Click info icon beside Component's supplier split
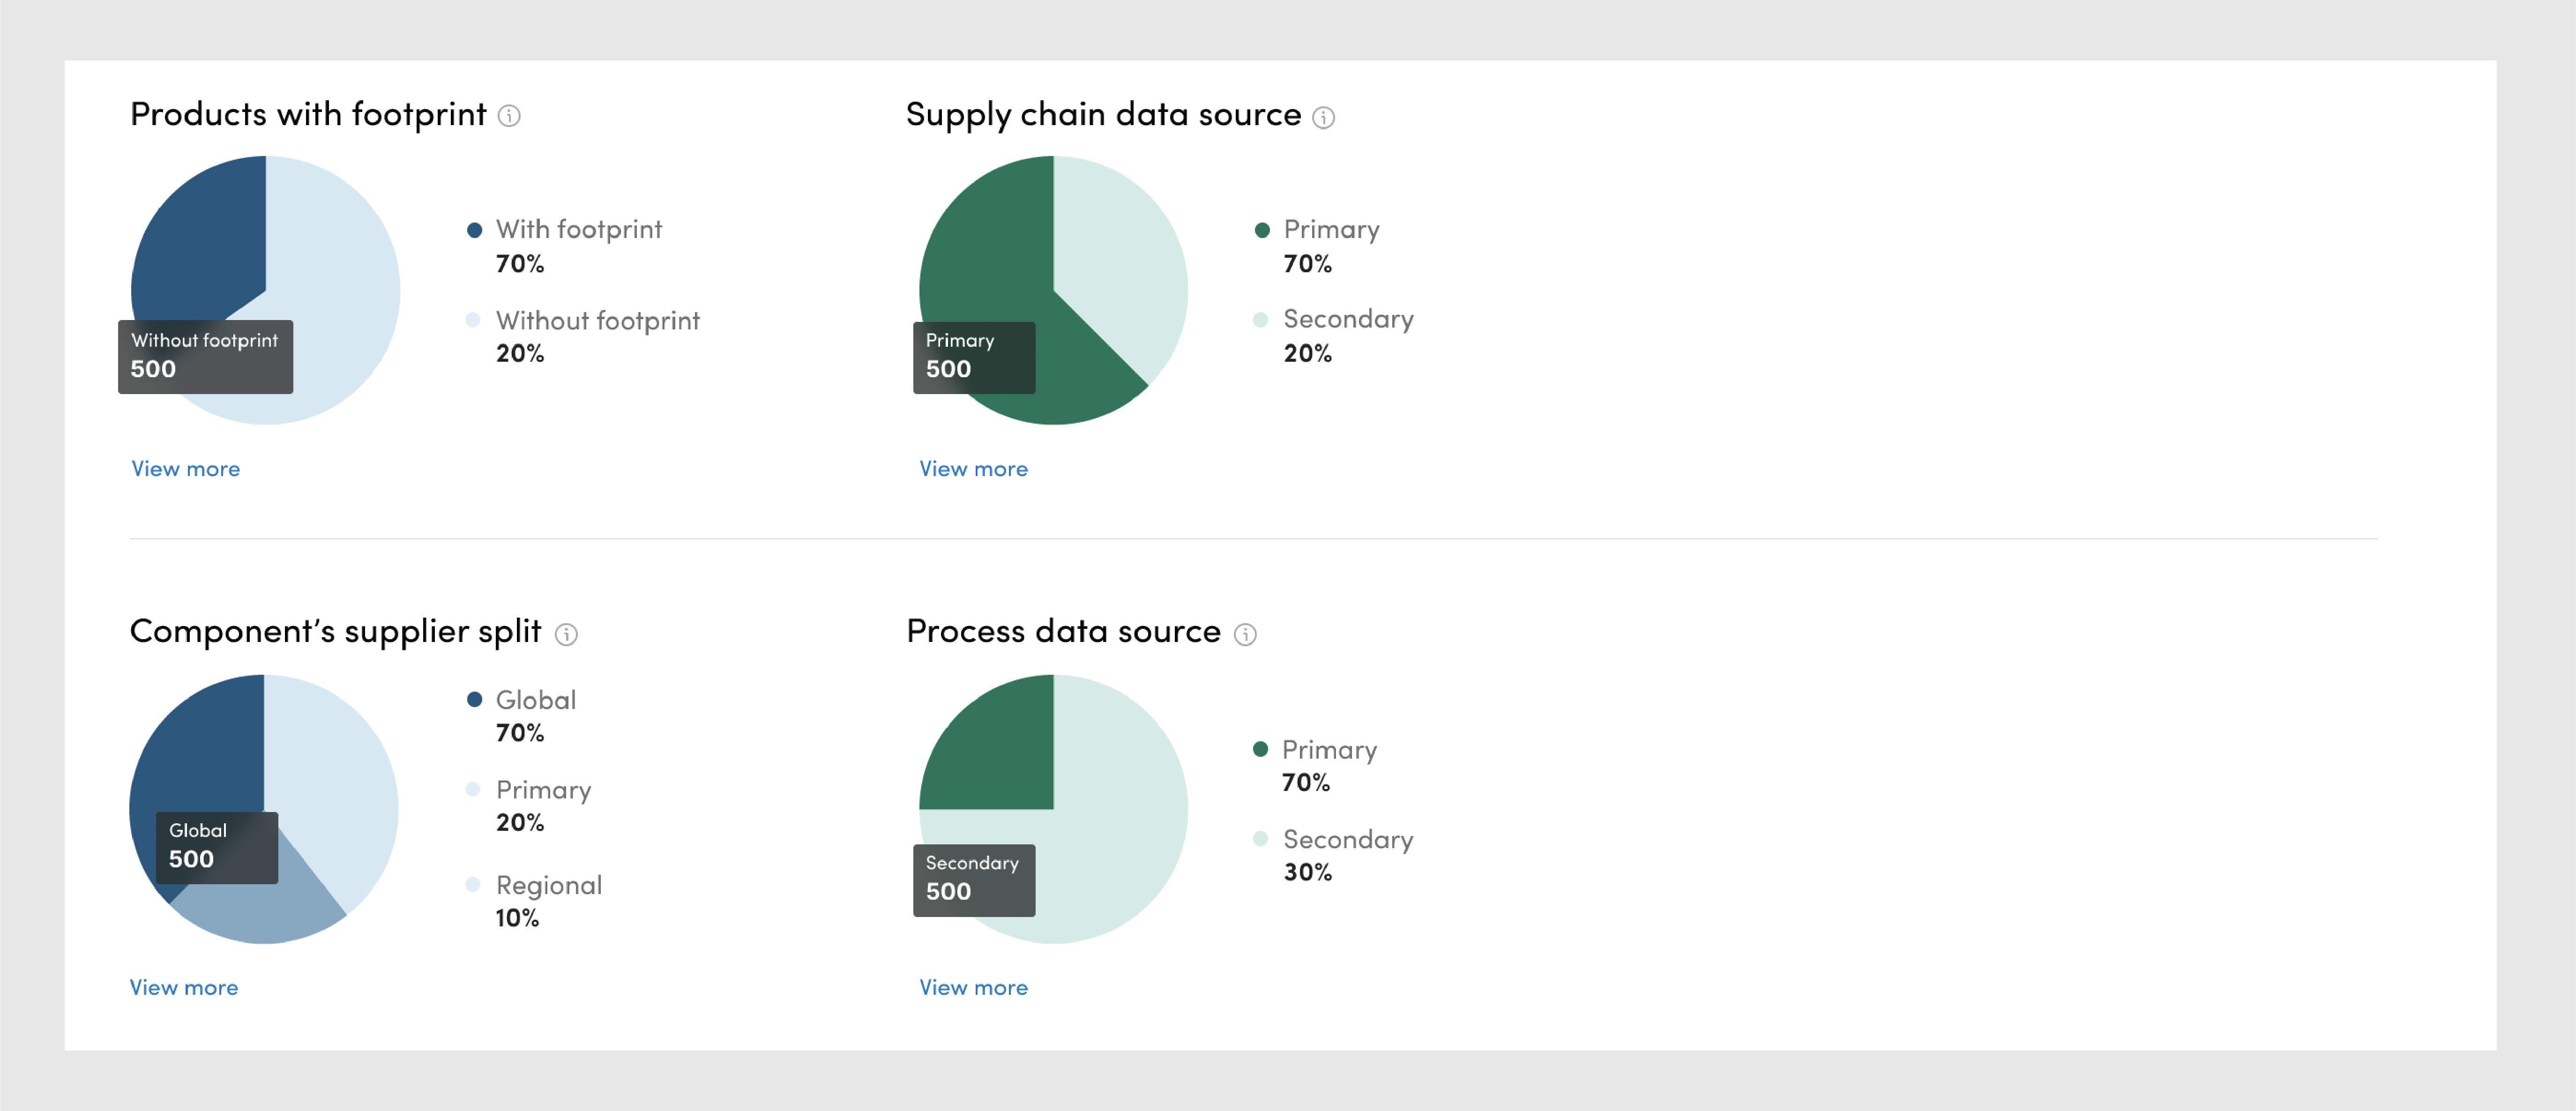This screenshot has width=2576, height=1111. point(566,634)
